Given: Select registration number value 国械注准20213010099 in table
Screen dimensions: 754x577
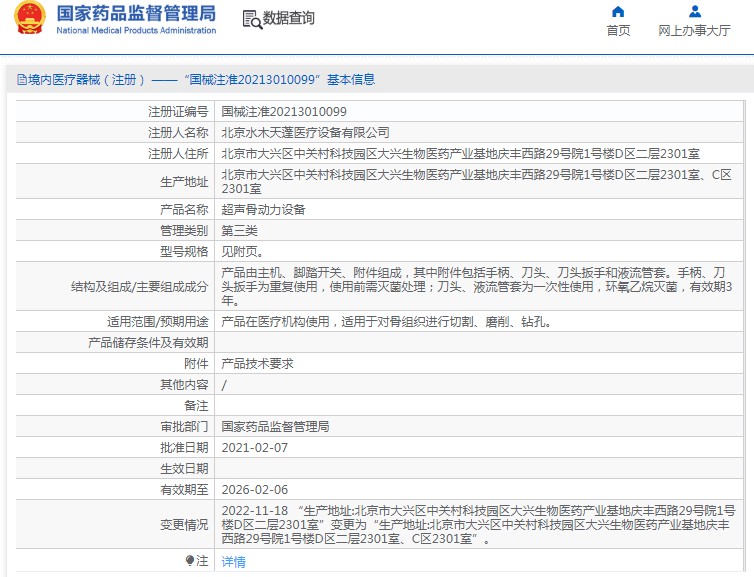Looking at the screenshot, I should tap(284, 112).
